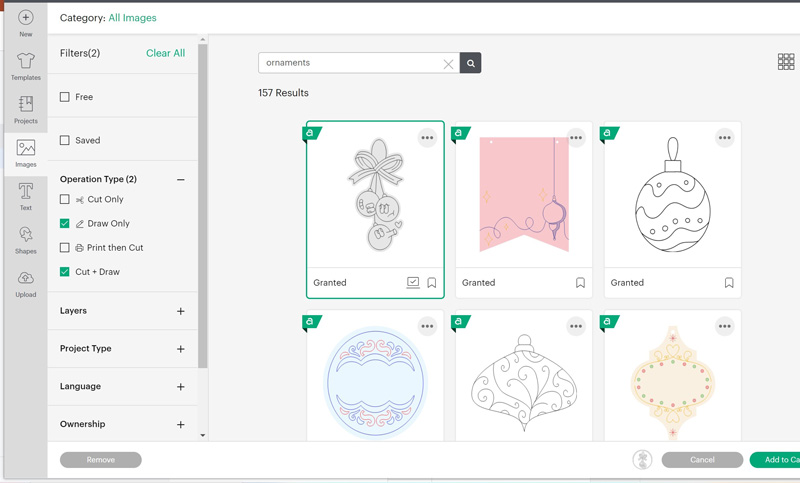The image size is (800, 483).
Task: Expand the Layers filter section
Action: [x=181, y=311]
